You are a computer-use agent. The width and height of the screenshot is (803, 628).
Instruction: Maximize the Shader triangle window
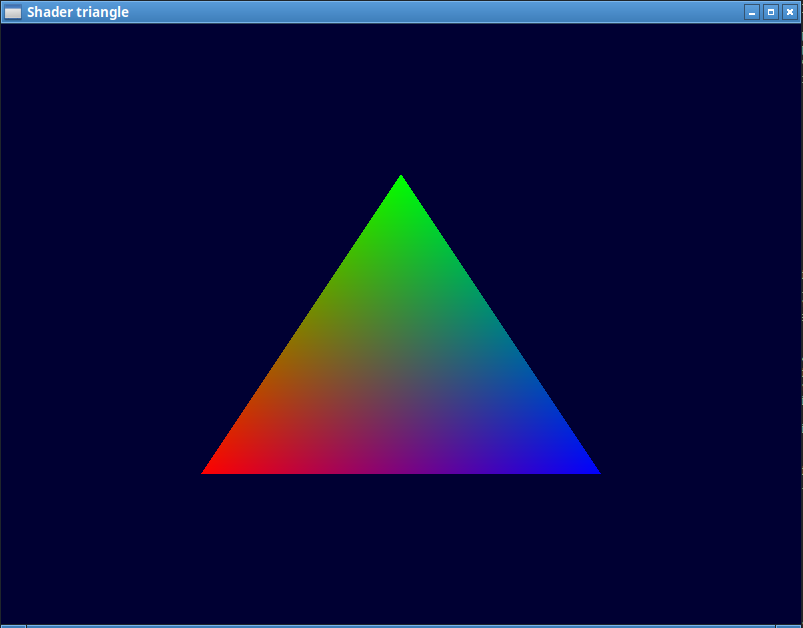click(771, 12)
